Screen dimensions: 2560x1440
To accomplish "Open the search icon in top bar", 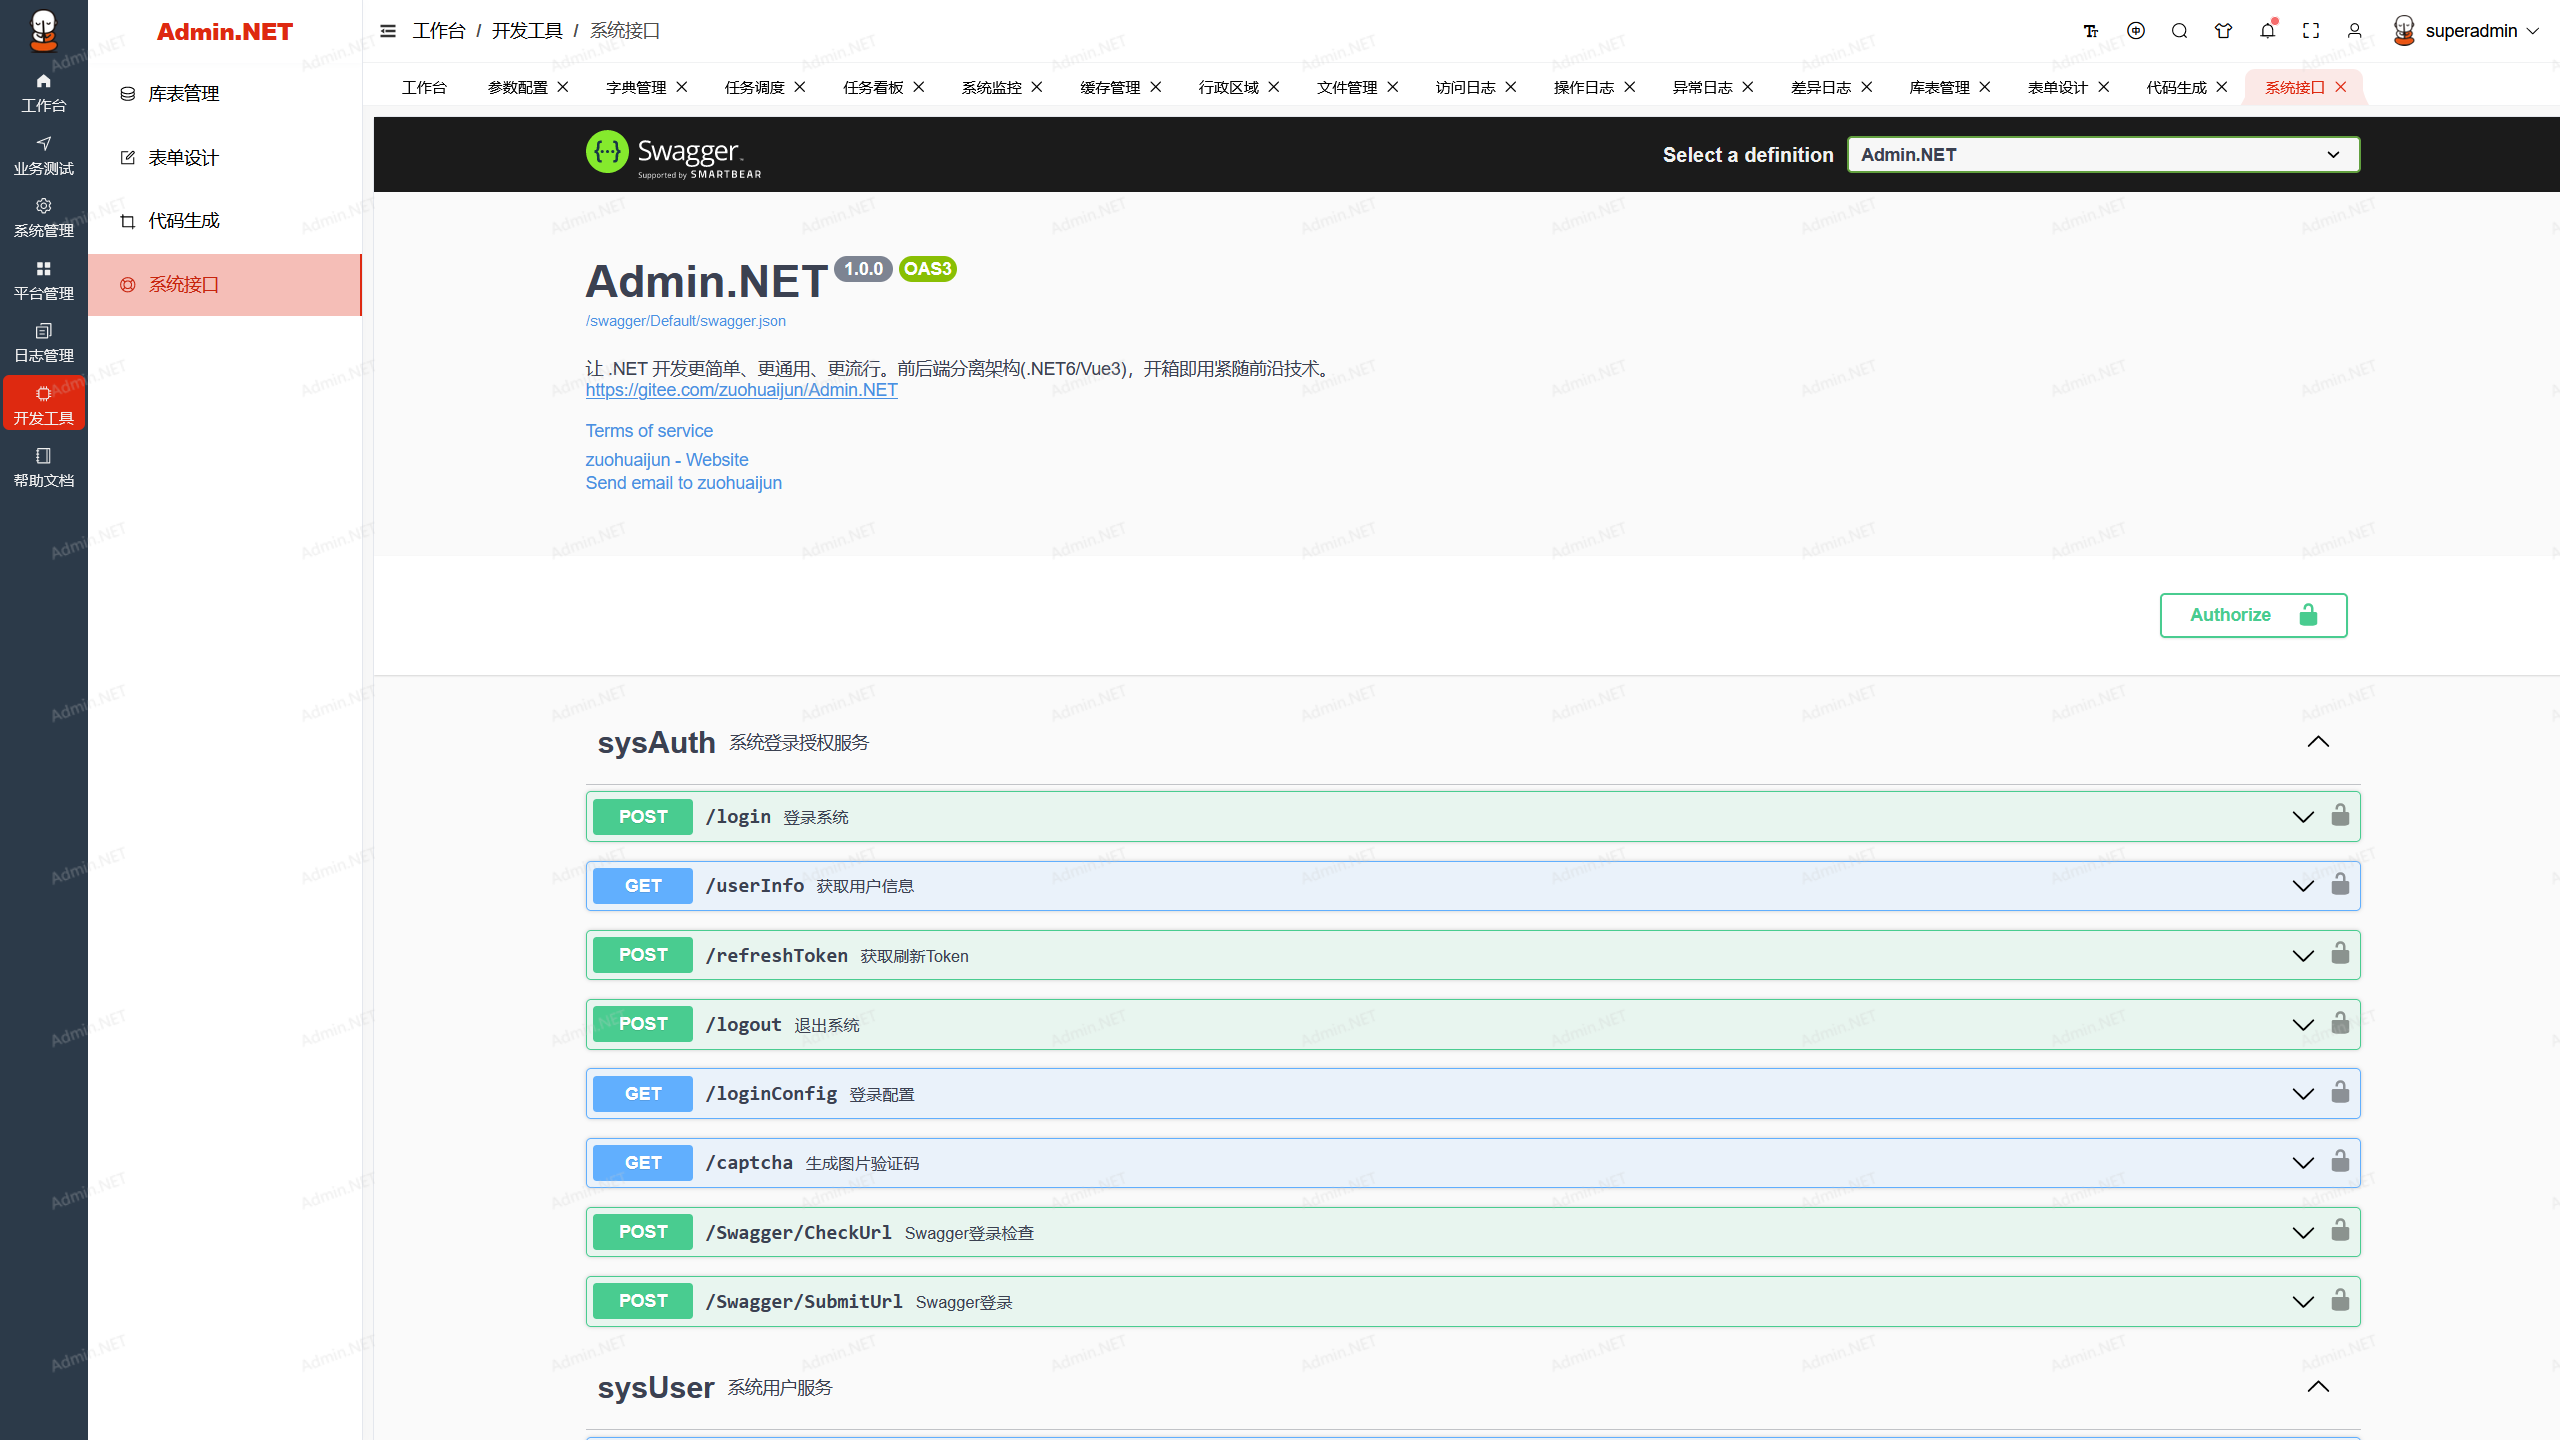I will tap(2180, 31).
